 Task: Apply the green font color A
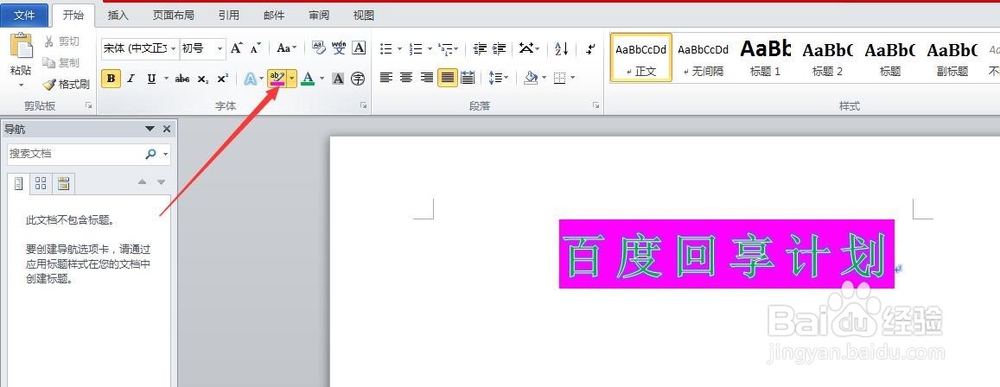point(308,78)
